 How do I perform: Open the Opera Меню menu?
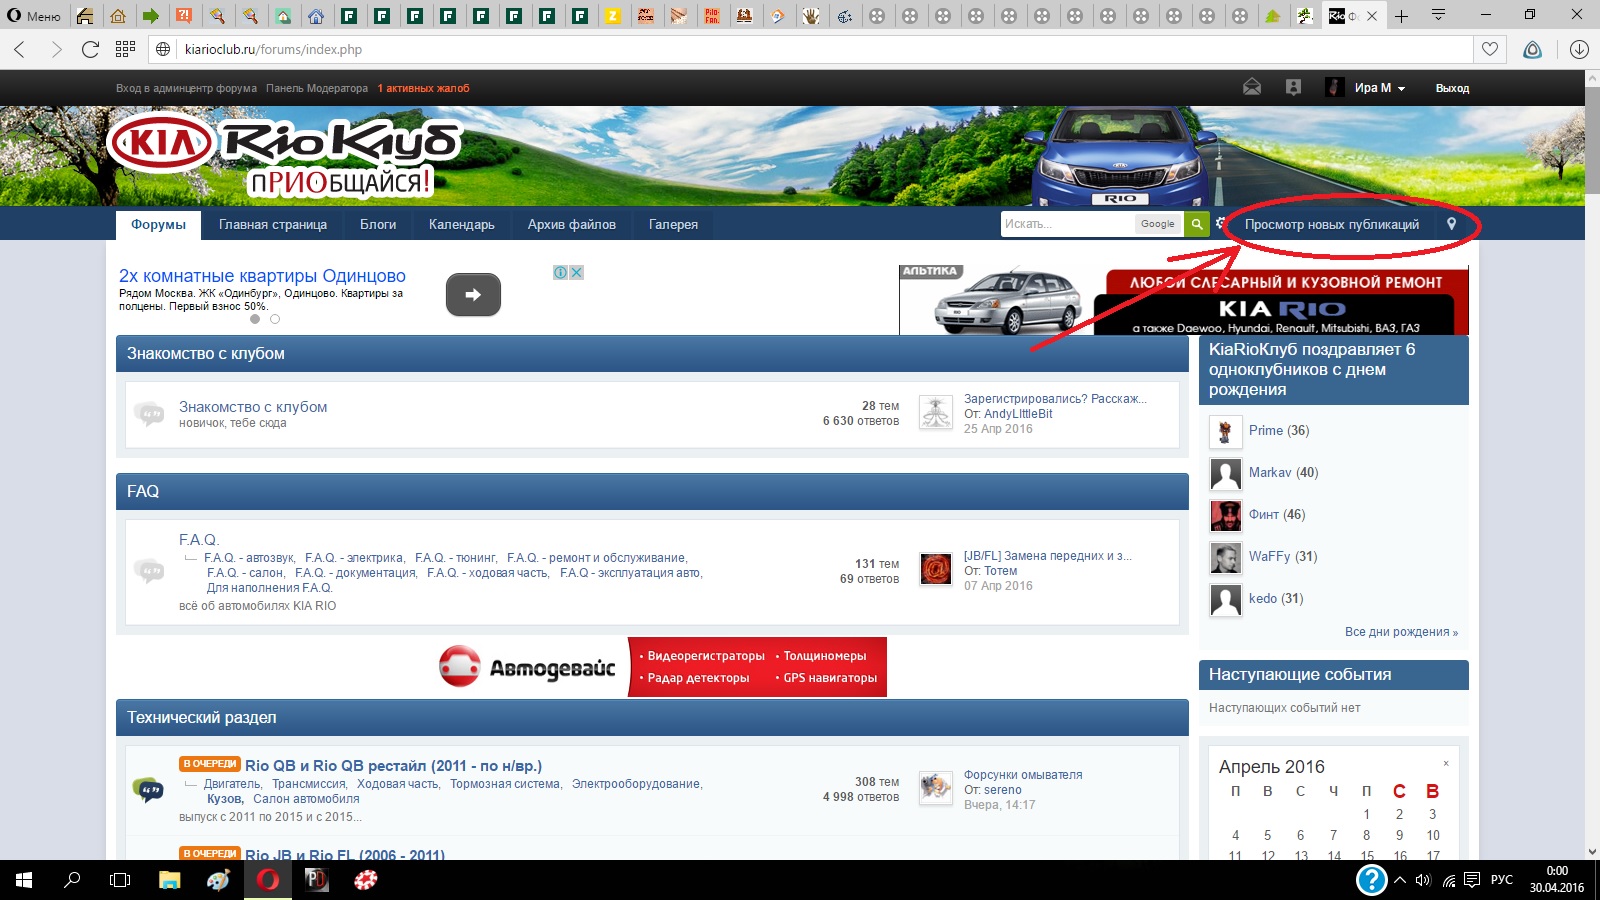click(34, 16)
